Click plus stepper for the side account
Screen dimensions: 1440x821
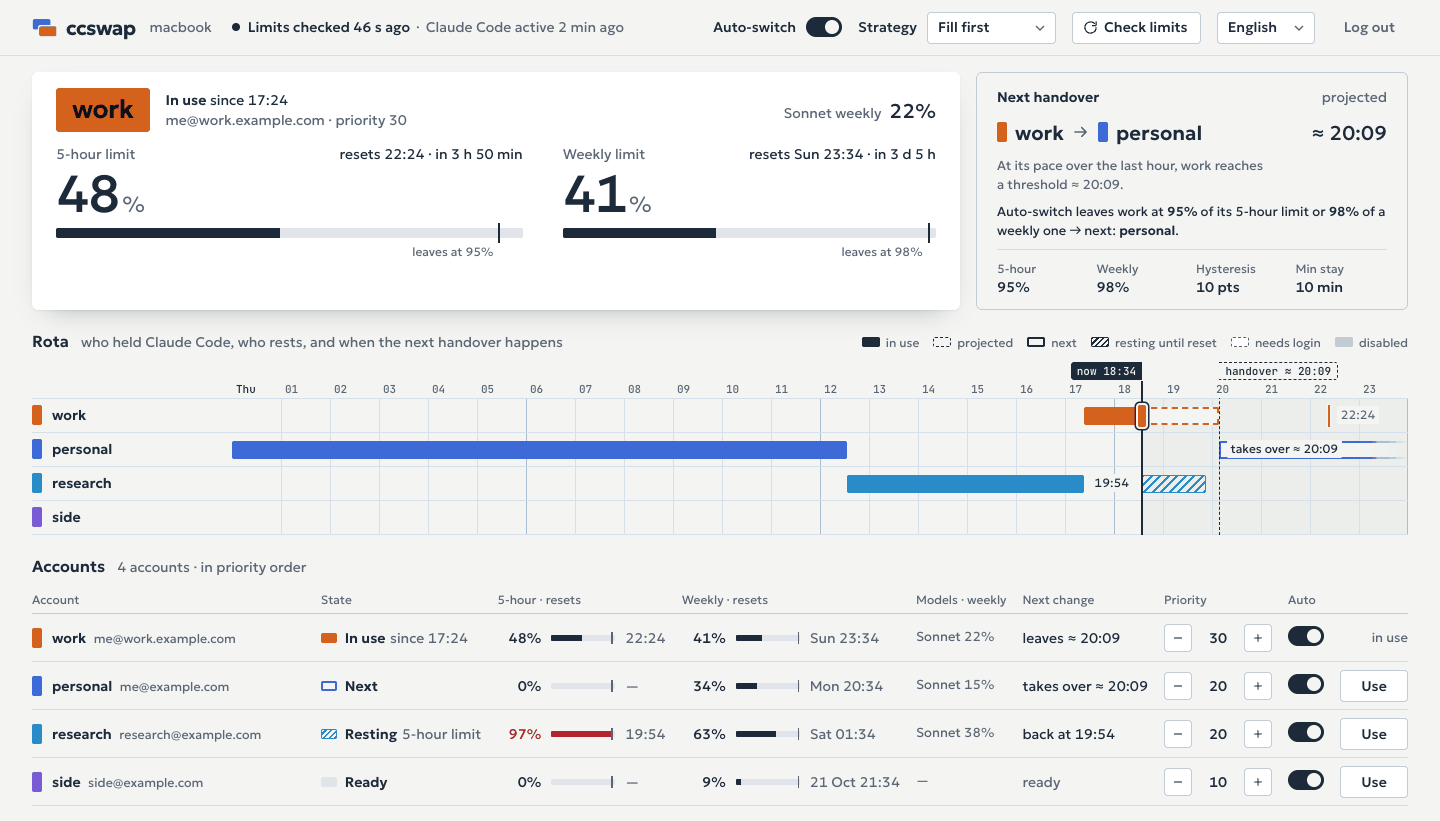pos(1257,782)
